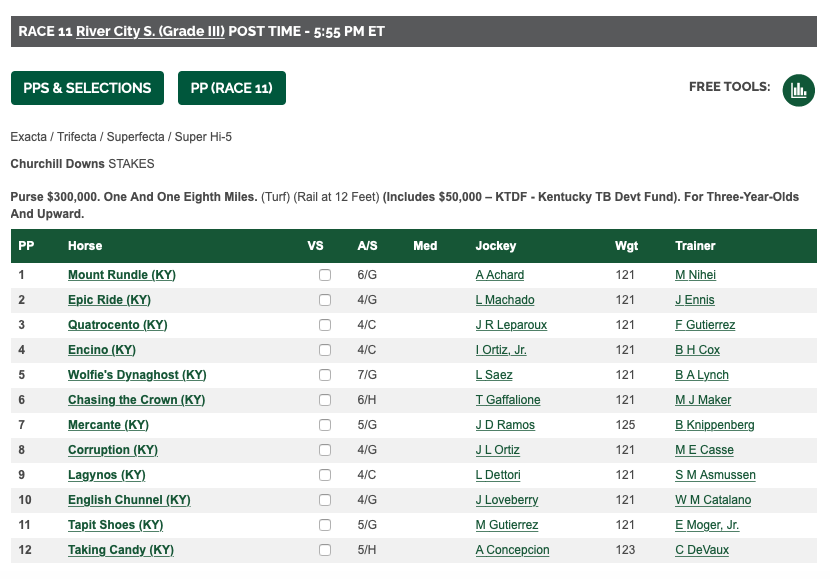The height and width of the screenshot is (579, 830).
Task: Open Chasing the Crown (KY) link
Action: (x=136, y=400)
